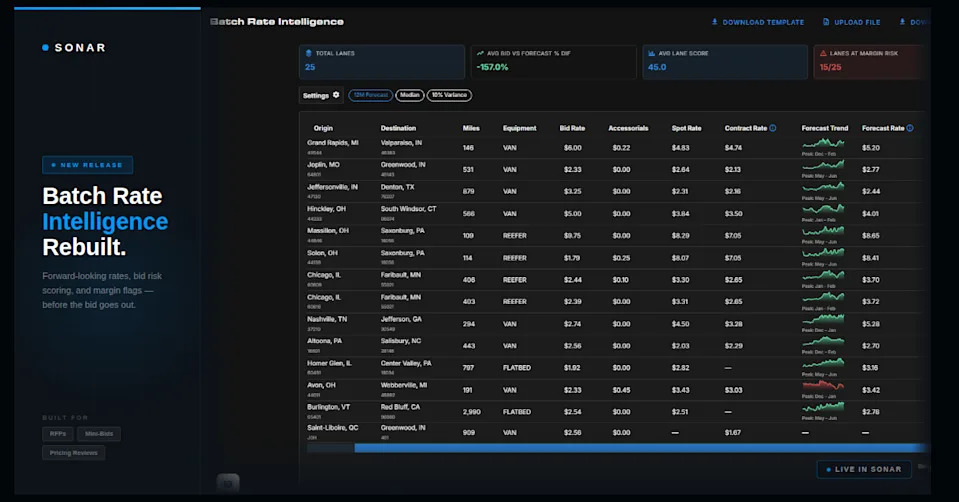The image size is (959, 502).
Task: Click the Total Lanes card icon
Action: 309,53
